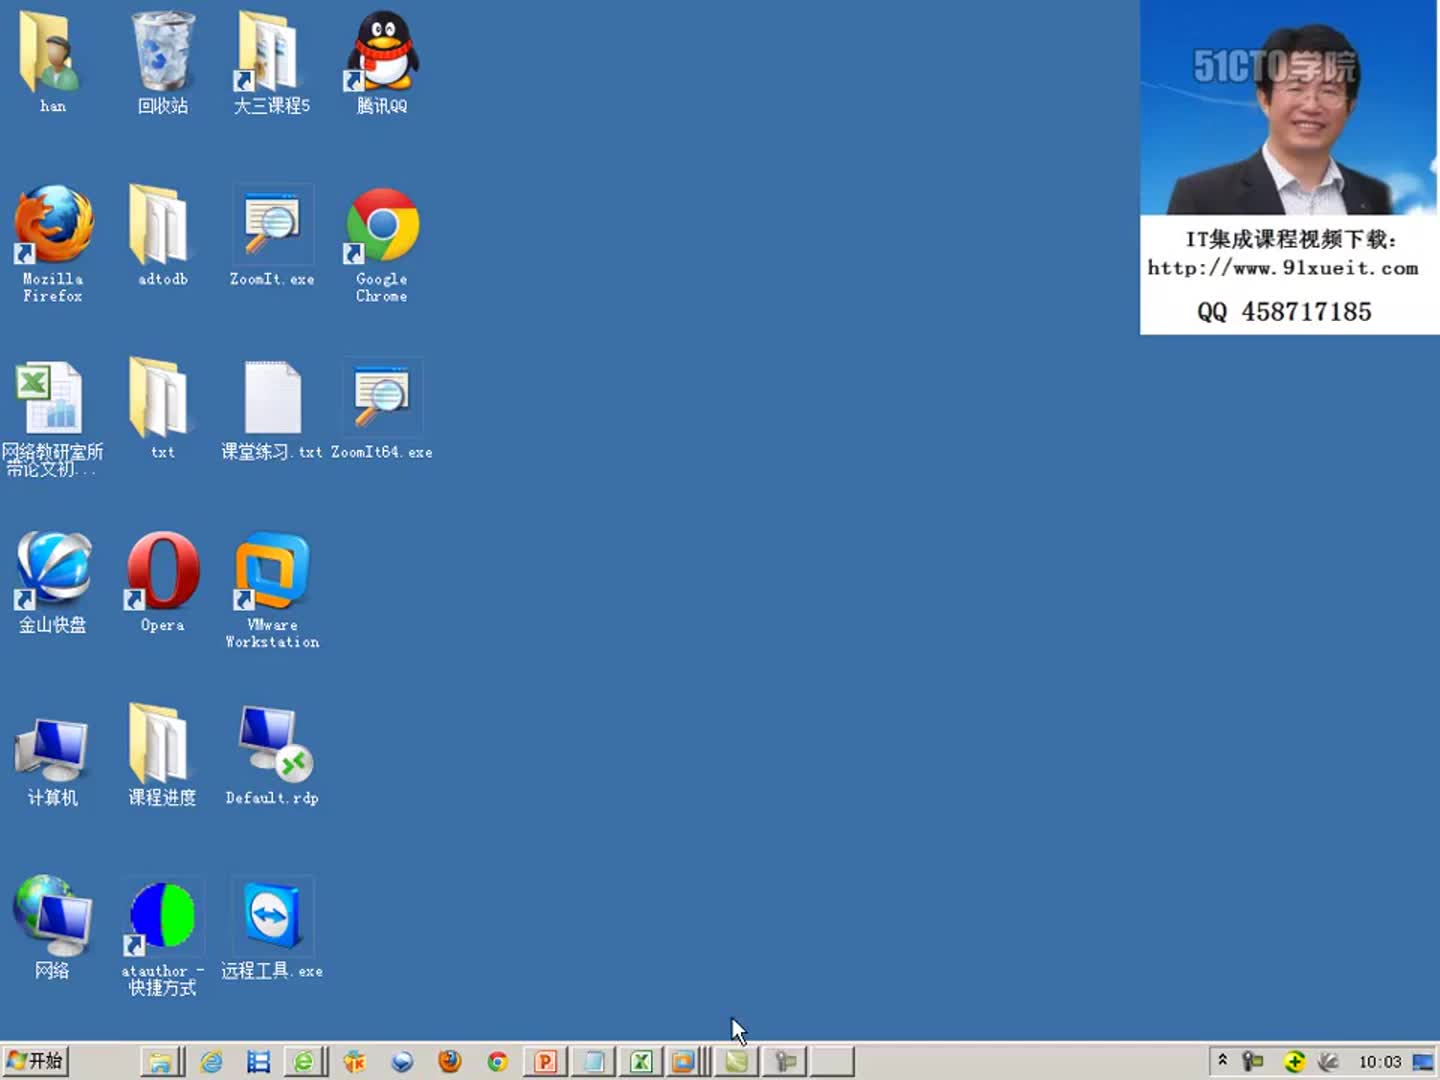This screenshot has height=1080, width=1440.
Task: Click the green leaf taskbar button
Action: click(x=736, y=1061)
